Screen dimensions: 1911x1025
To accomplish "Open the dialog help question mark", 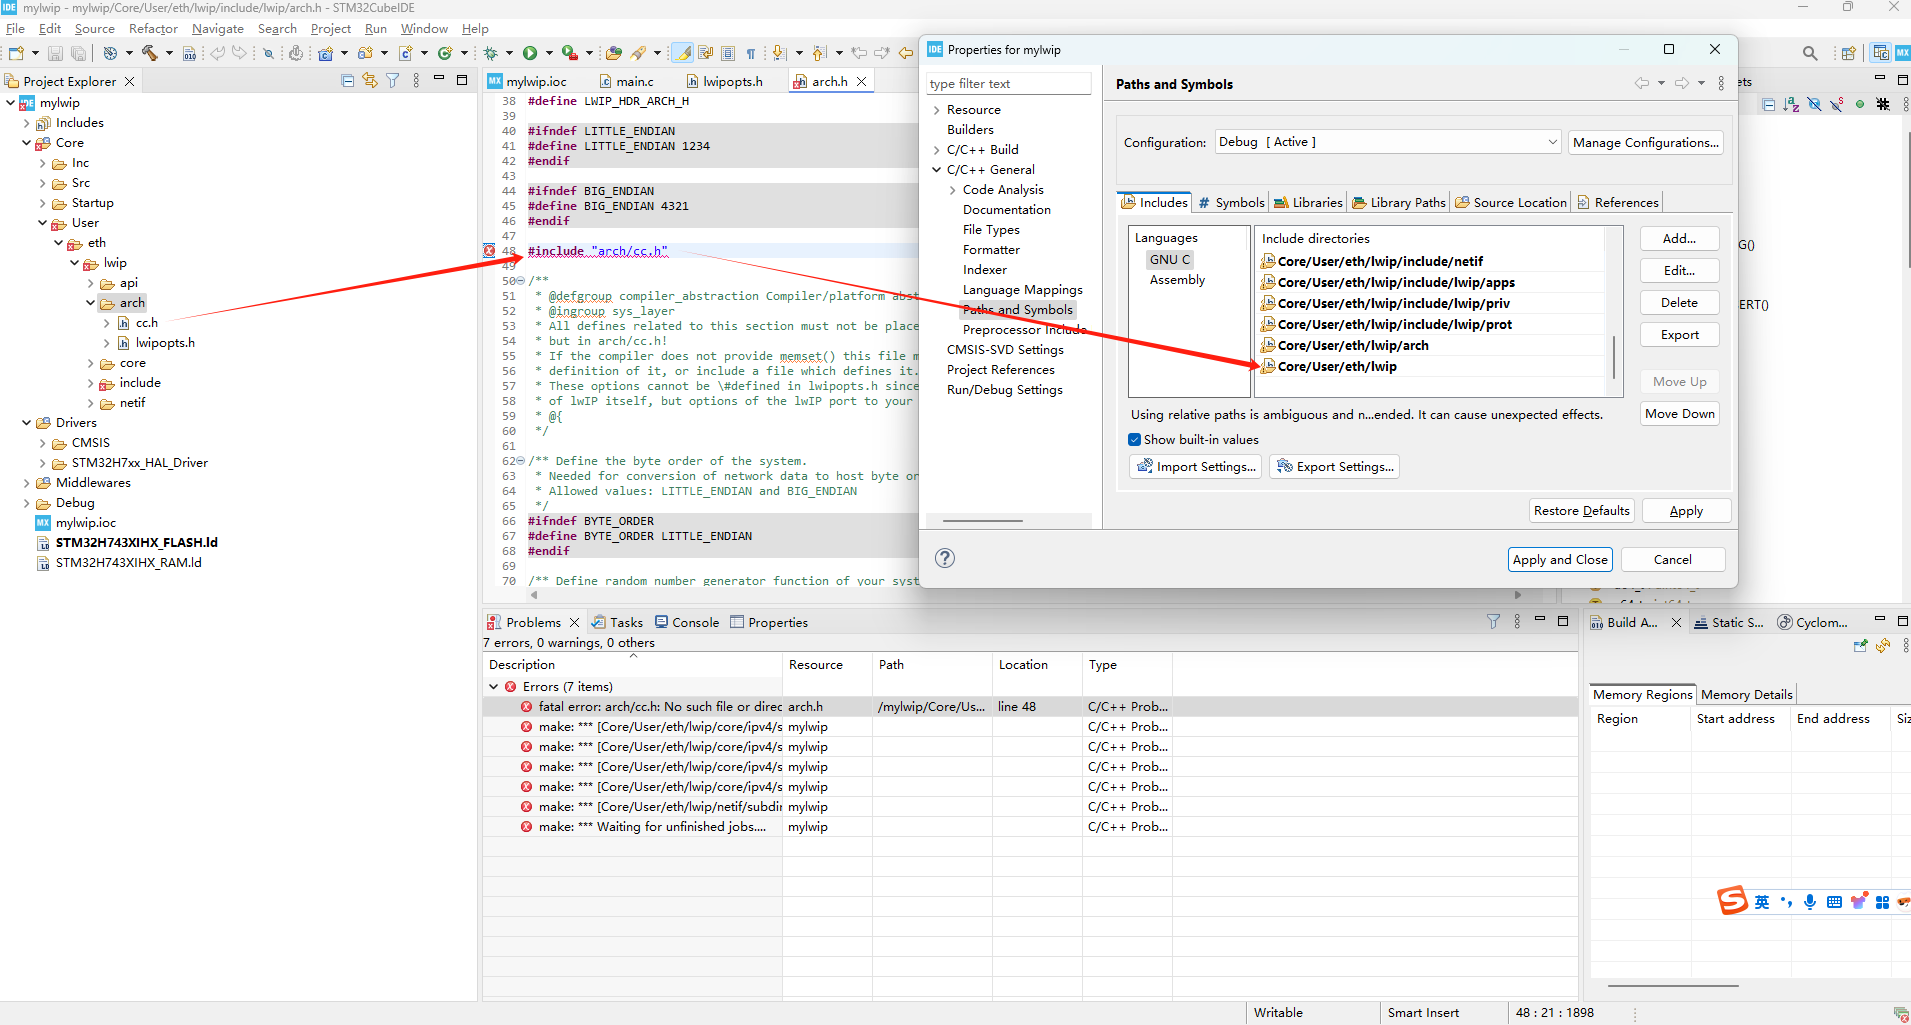I will pos(944,558).
